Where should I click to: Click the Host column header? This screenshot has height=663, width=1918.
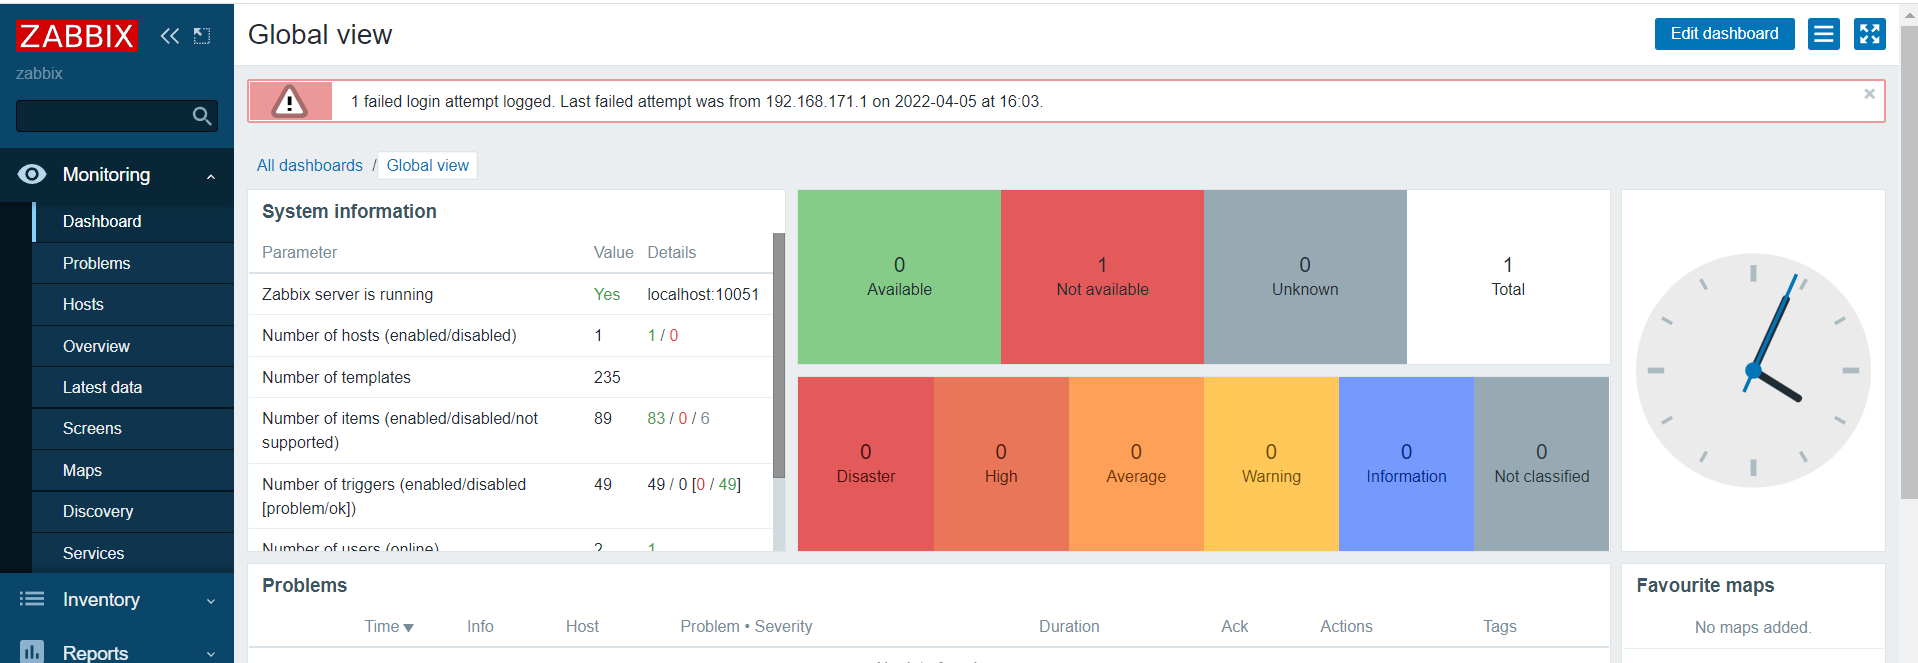(x=582, y=626)
